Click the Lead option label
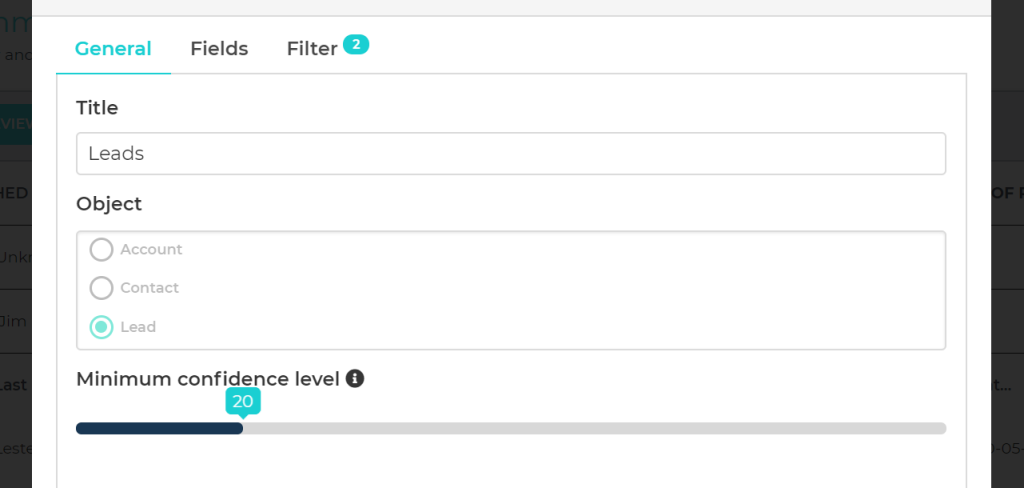 coord(138,327)
